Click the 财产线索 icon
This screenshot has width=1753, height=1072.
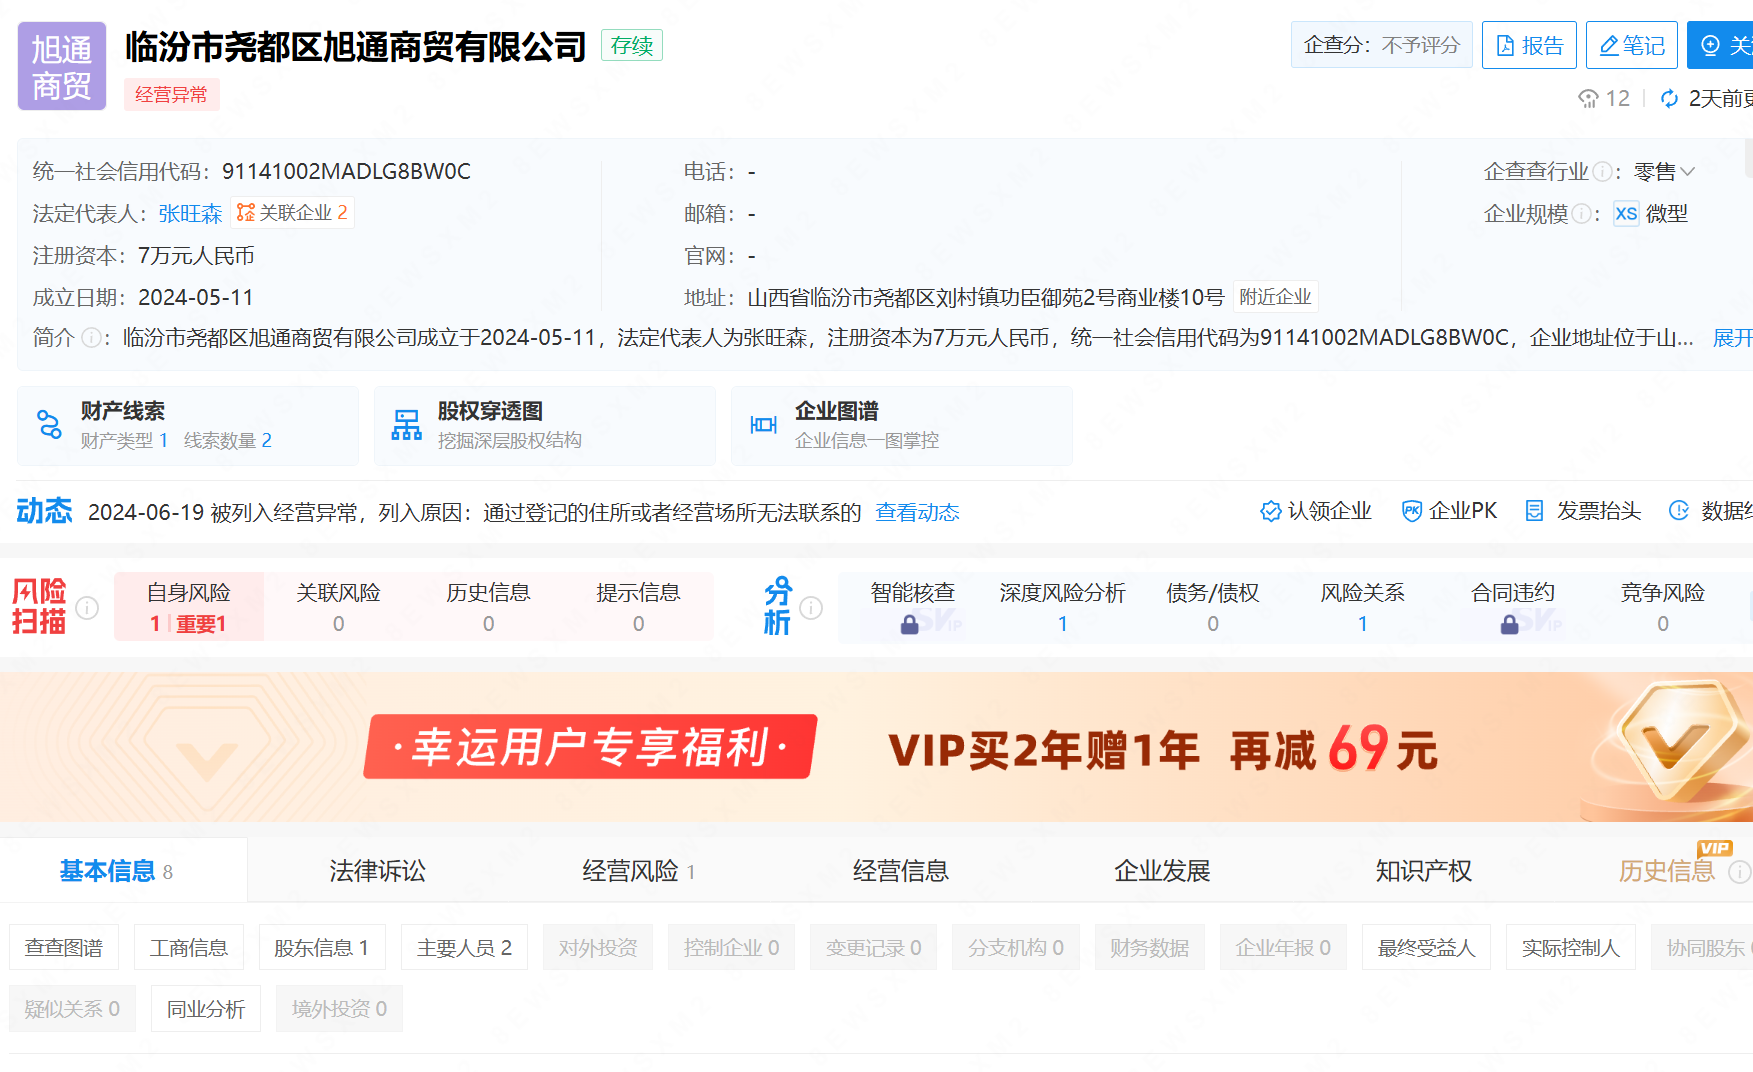click(49, 425)
